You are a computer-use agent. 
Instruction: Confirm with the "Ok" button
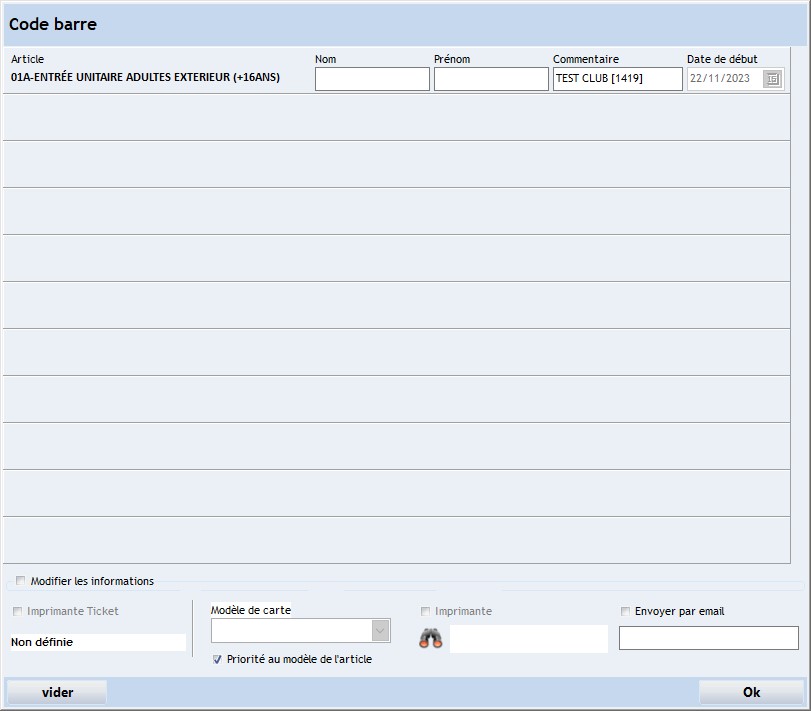(751, 691)
